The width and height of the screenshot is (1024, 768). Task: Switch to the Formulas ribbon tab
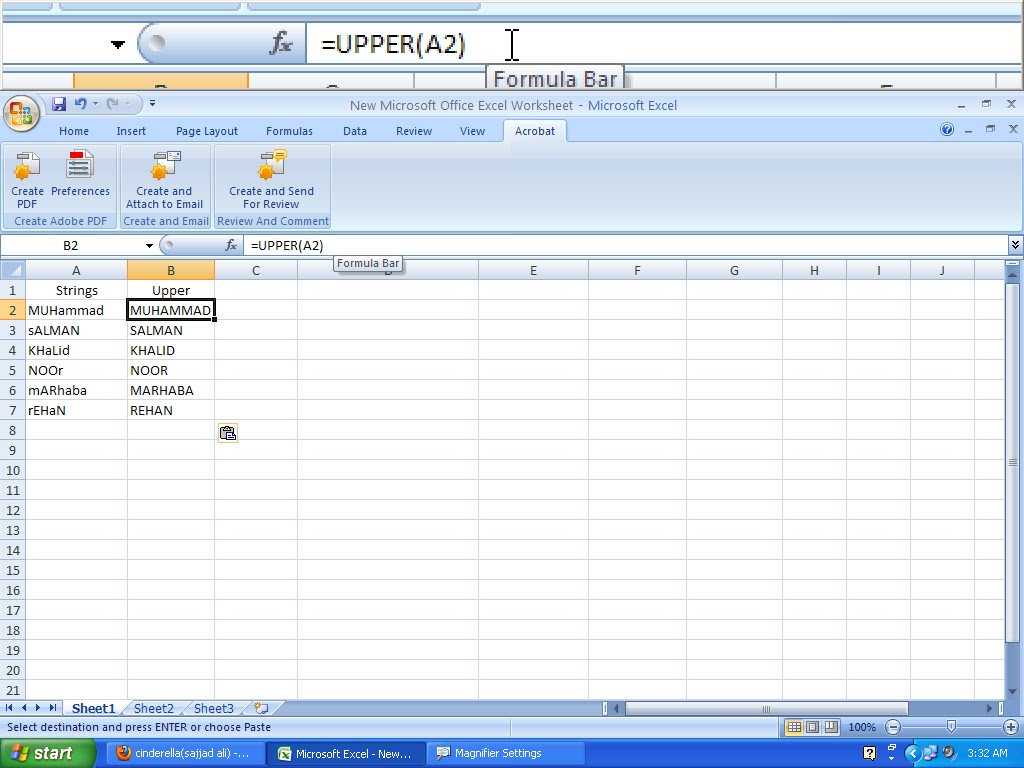[x=289, y=130]
